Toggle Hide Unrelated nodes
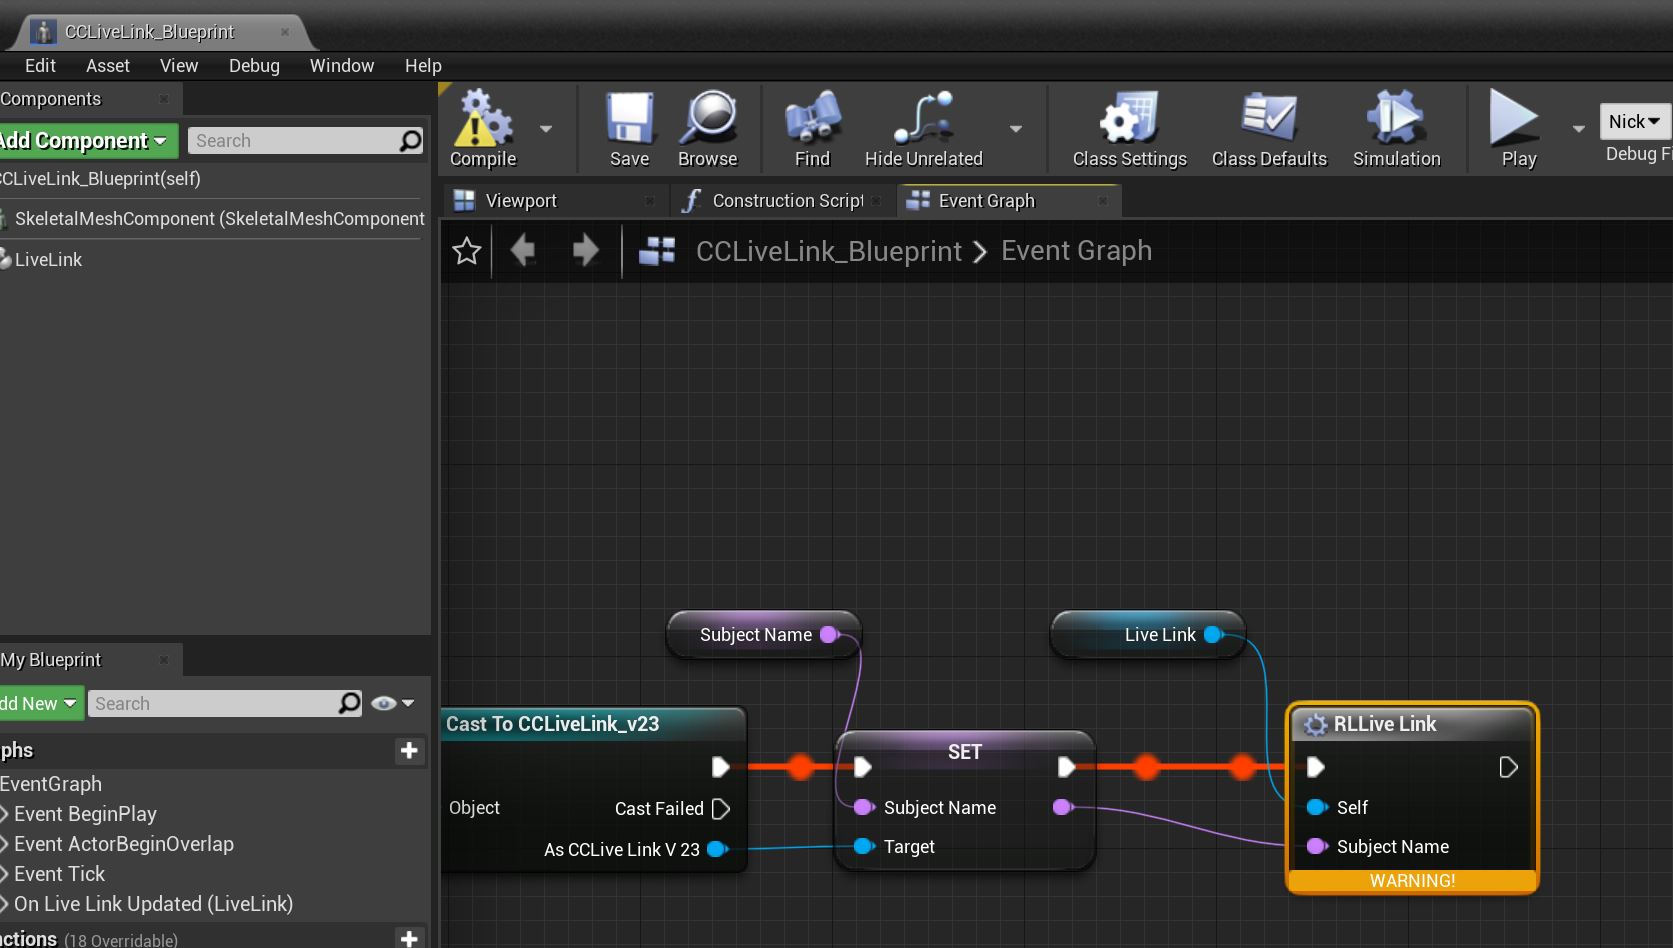 (x=923, y=130)
